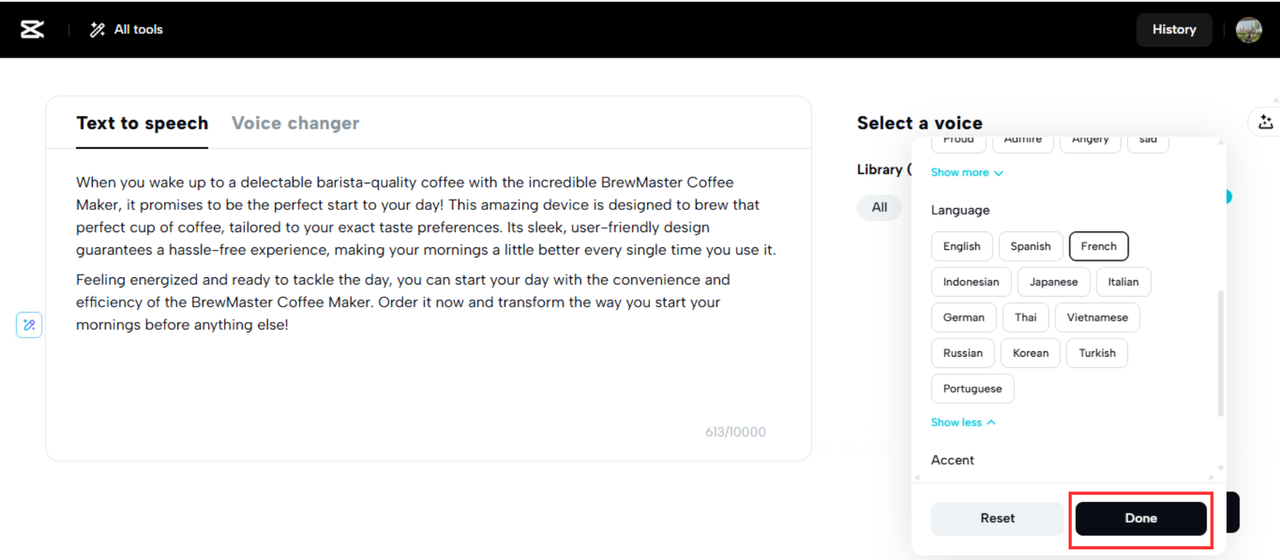The image size is (1280, 560).
Task: Open the user profile avatar
Action: coord(1248,29)
